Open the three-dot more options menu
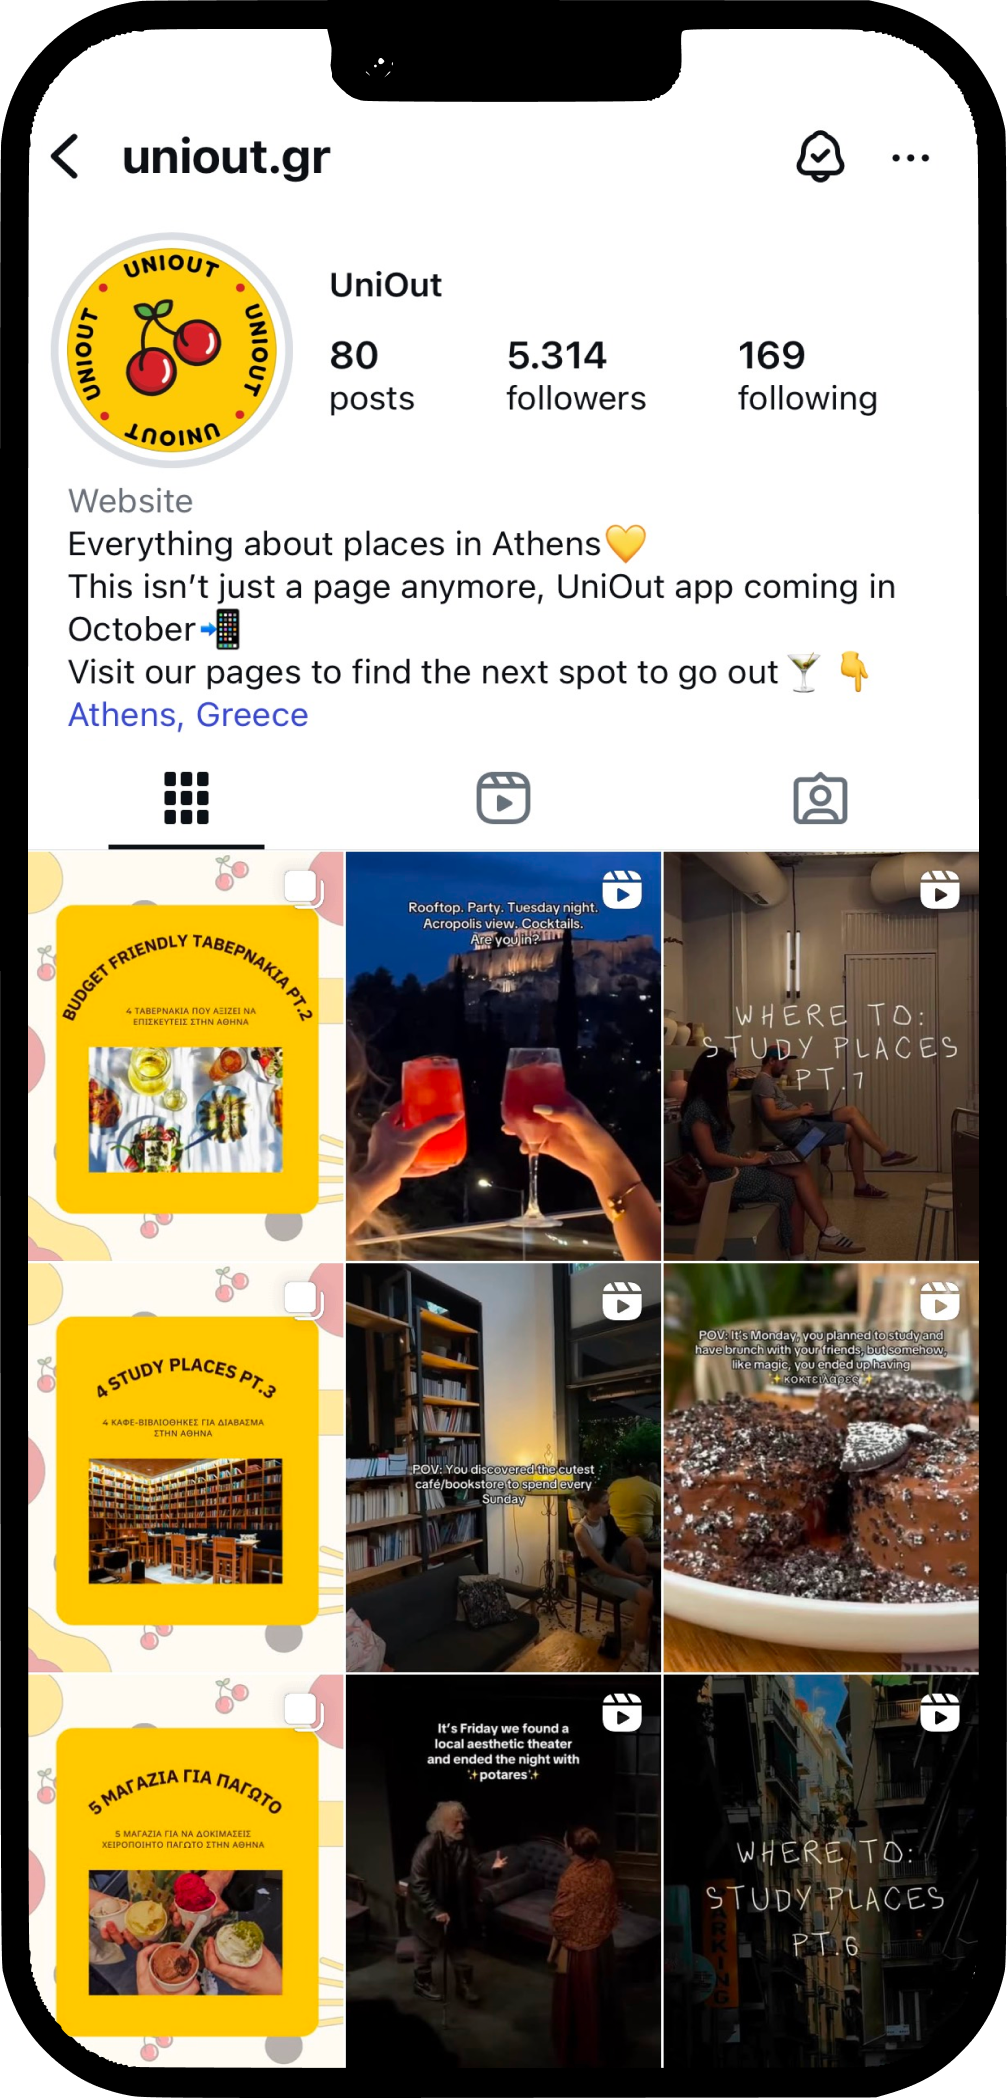Screen dimensions: 1007x2098 coord(910,158)
